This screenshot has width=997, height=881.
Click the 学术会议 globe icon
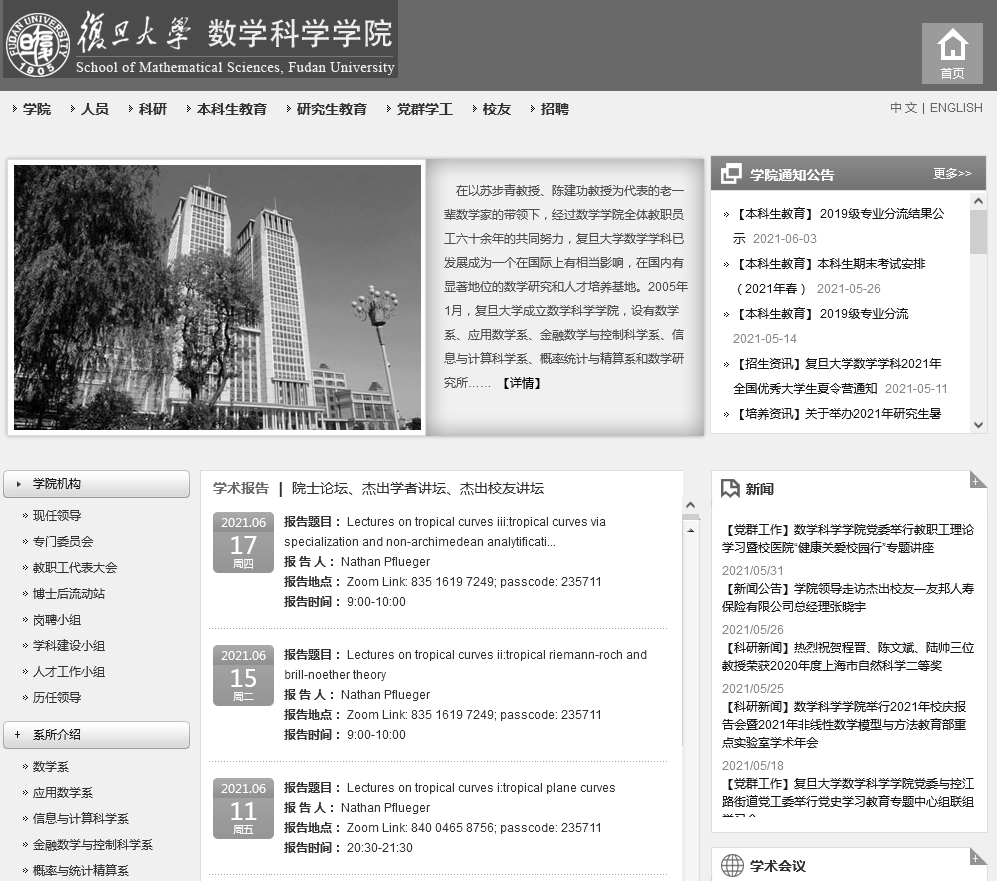(x=732, y=865)
